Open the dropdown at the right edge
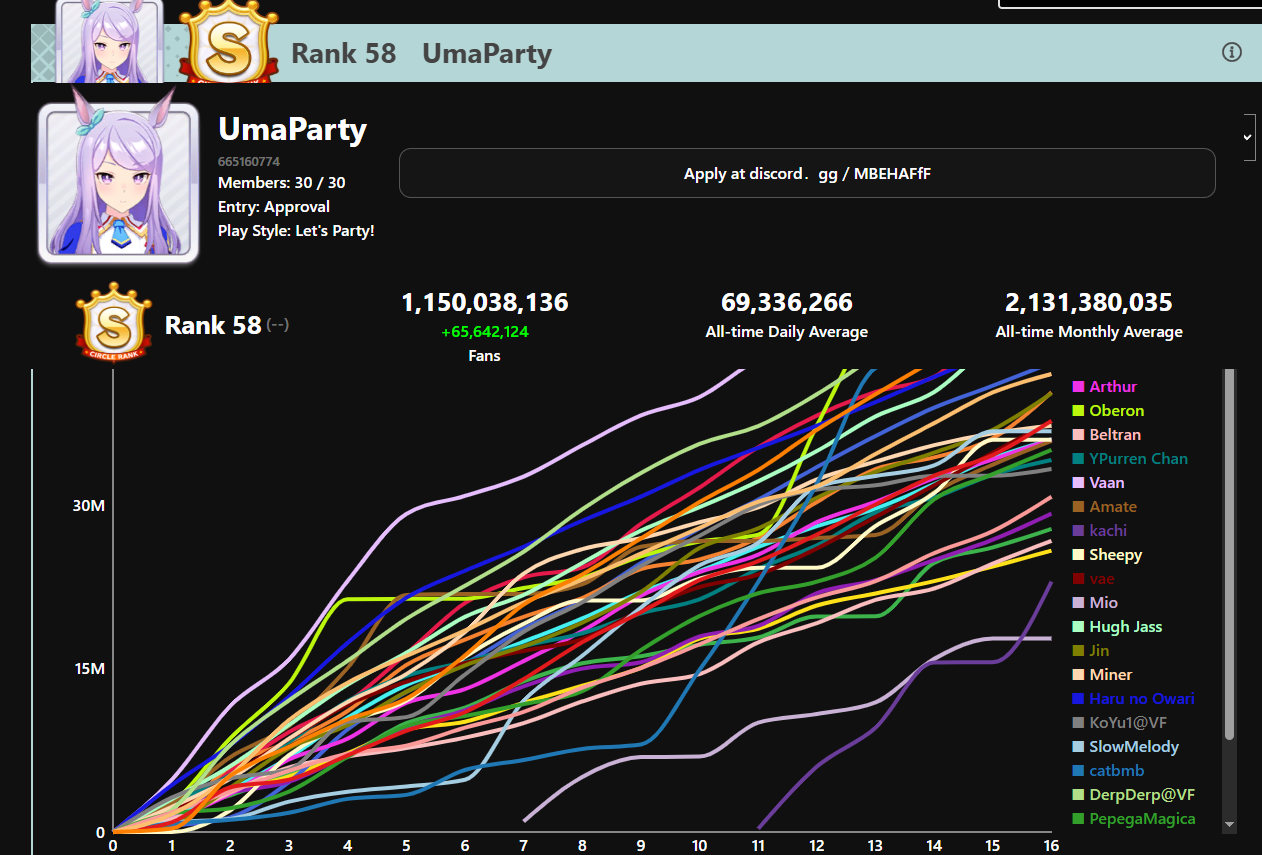 [x=1248, y=137]
